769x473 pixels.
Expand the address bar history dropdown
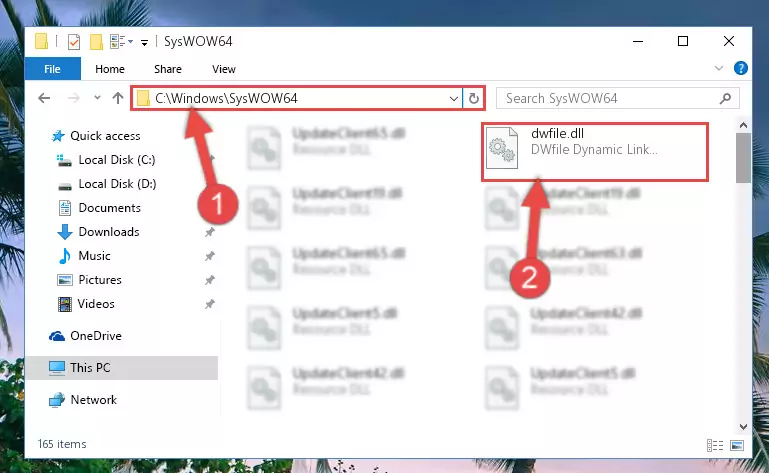454,99
